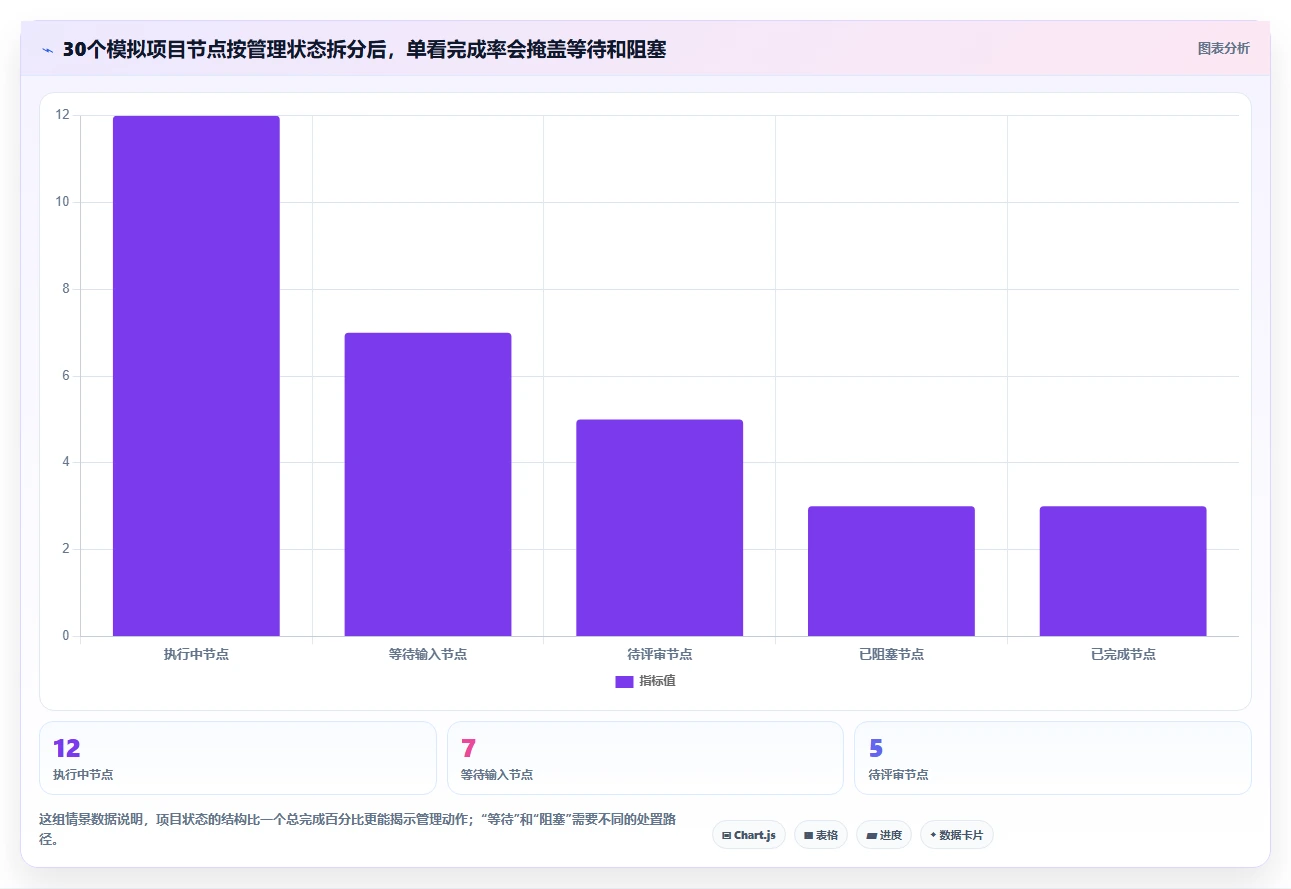This screenshot has height=889, width=1291.
Task: Toggle the 指标值 legend swatch
Action: tap(624, 682)
